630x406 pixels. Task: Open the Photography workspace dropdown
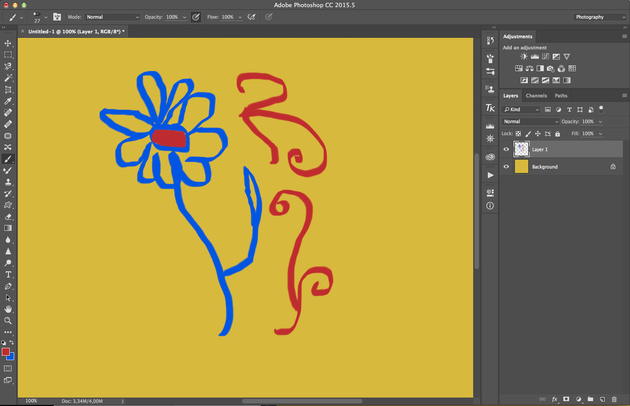(x=599, y=17)
